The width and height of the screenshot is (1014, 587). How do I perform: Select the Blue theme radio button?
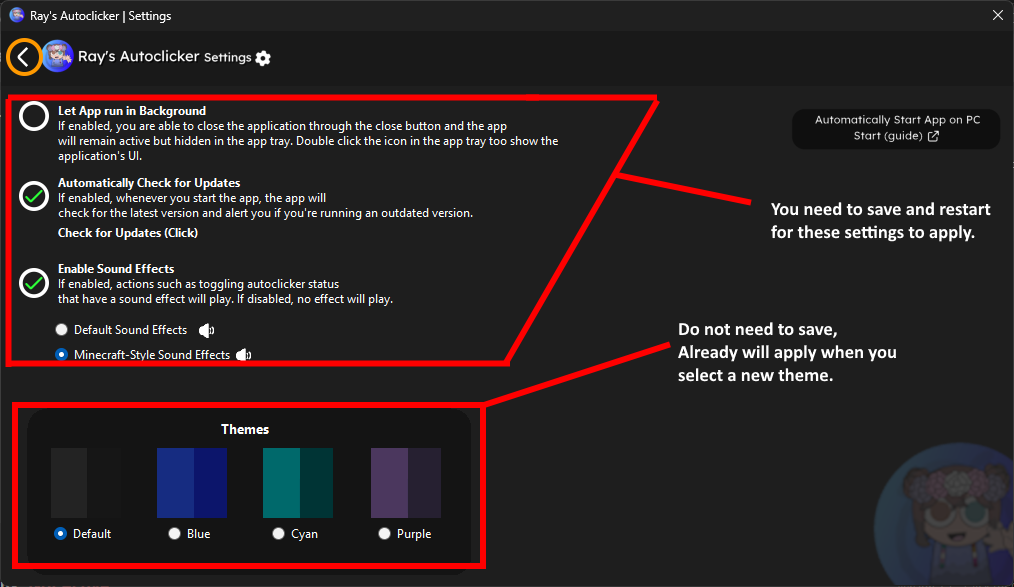(x=174, y=533)
